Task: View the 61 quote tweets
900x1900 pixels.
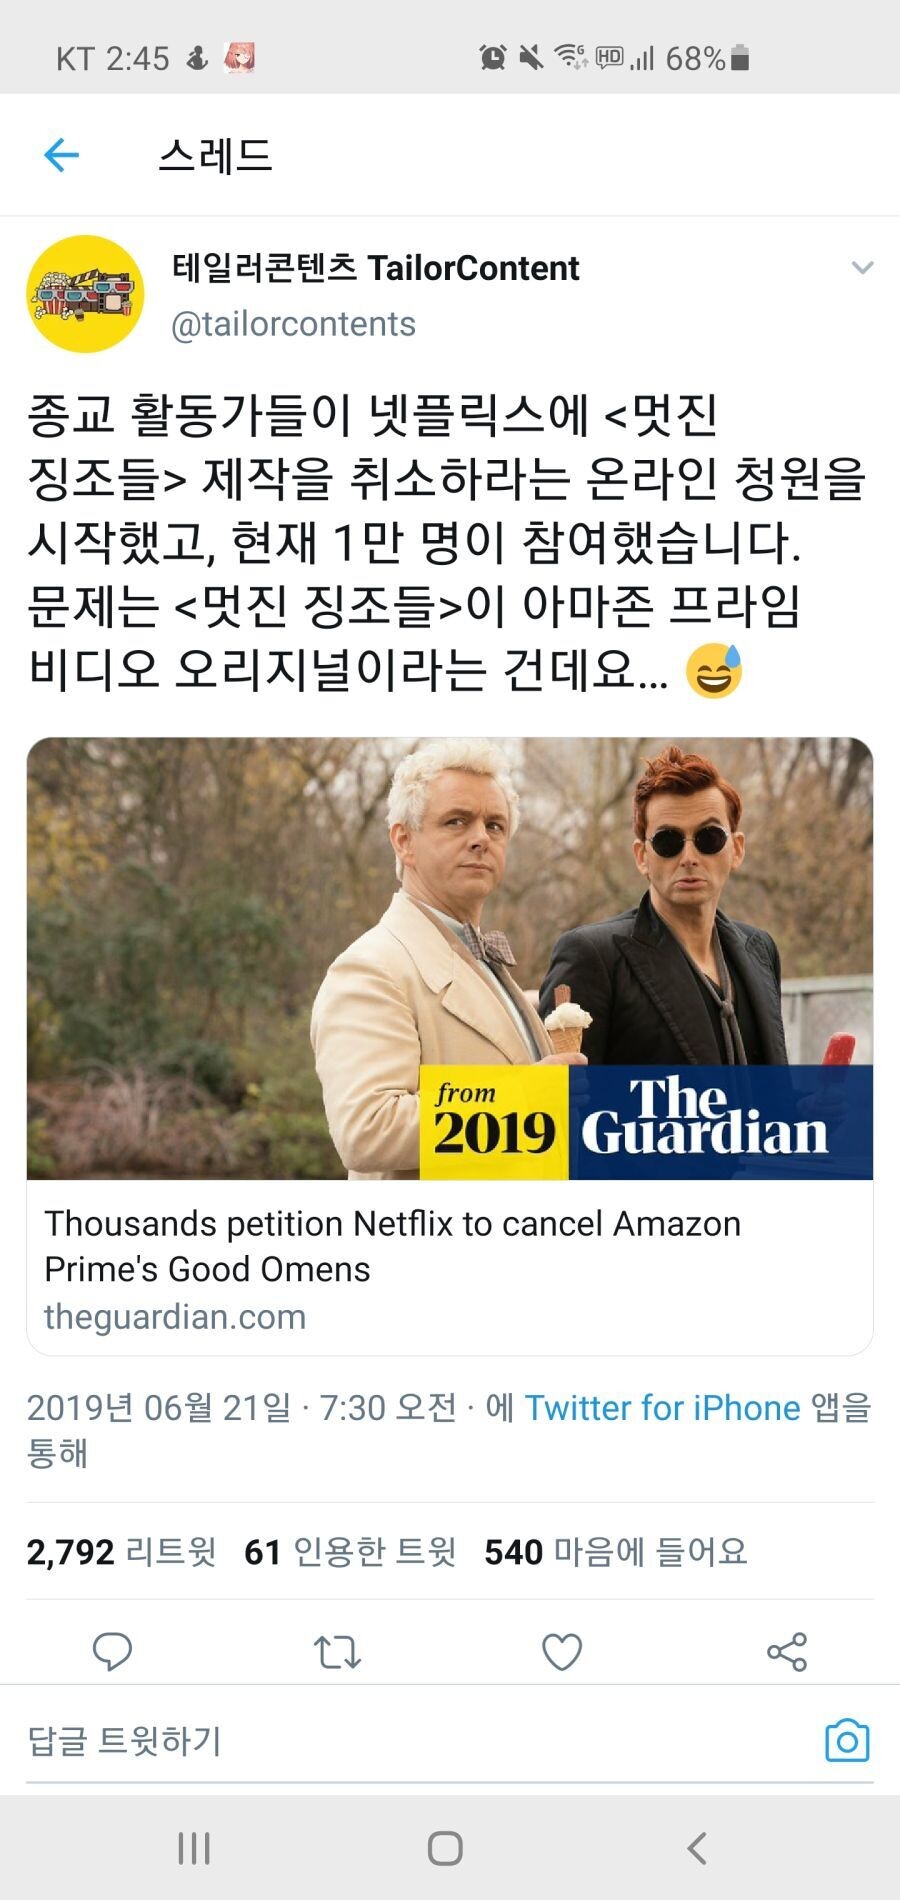Action: click(350, 1552)
